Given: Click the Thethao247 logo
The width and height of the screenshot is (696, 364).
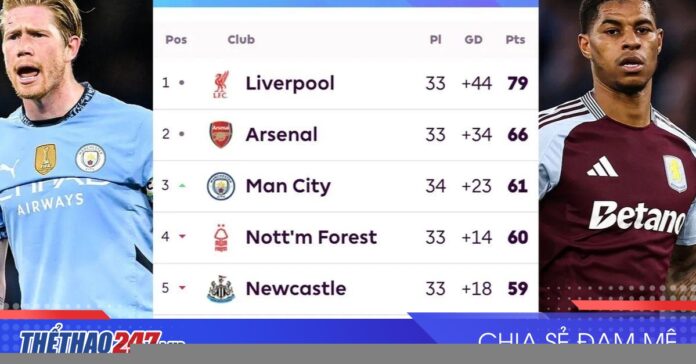Looking at the screenshot, I should [x=101, y=341].
